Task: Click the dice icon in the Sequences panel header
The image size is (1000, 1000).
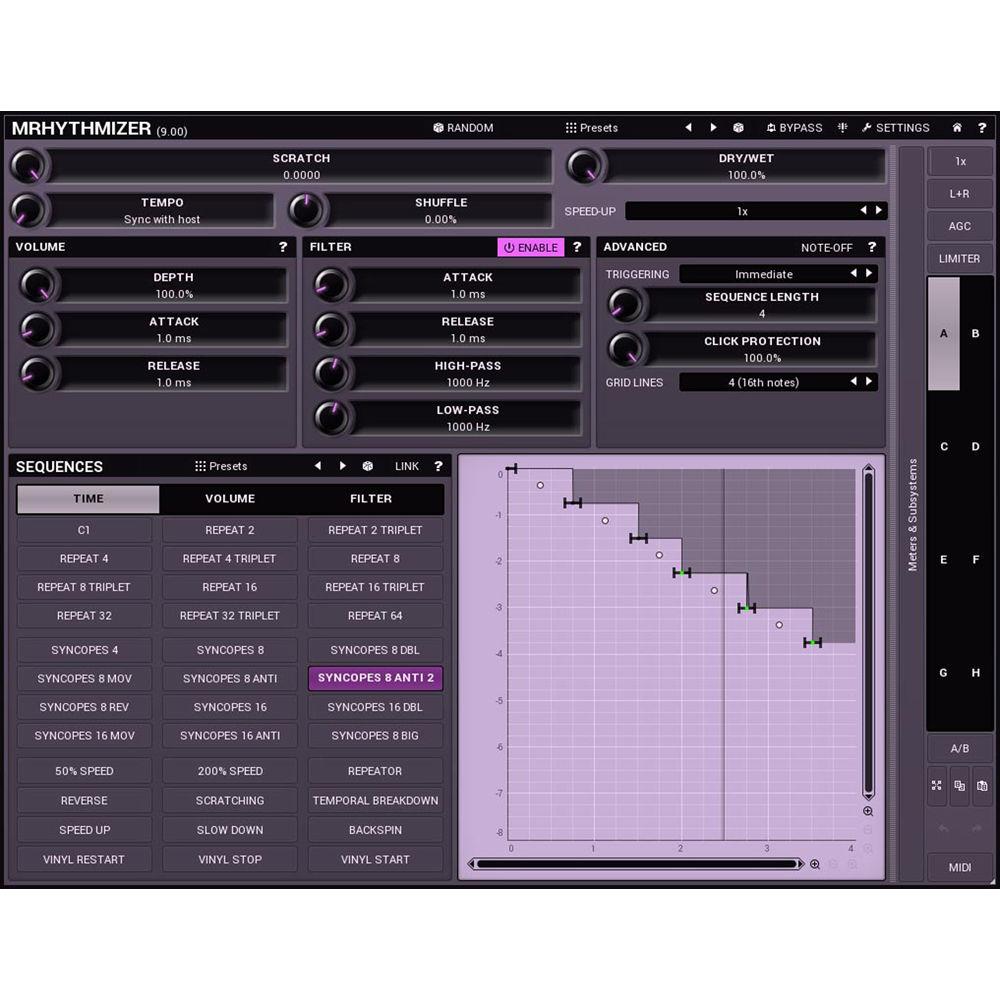Action: pos(368,465)
